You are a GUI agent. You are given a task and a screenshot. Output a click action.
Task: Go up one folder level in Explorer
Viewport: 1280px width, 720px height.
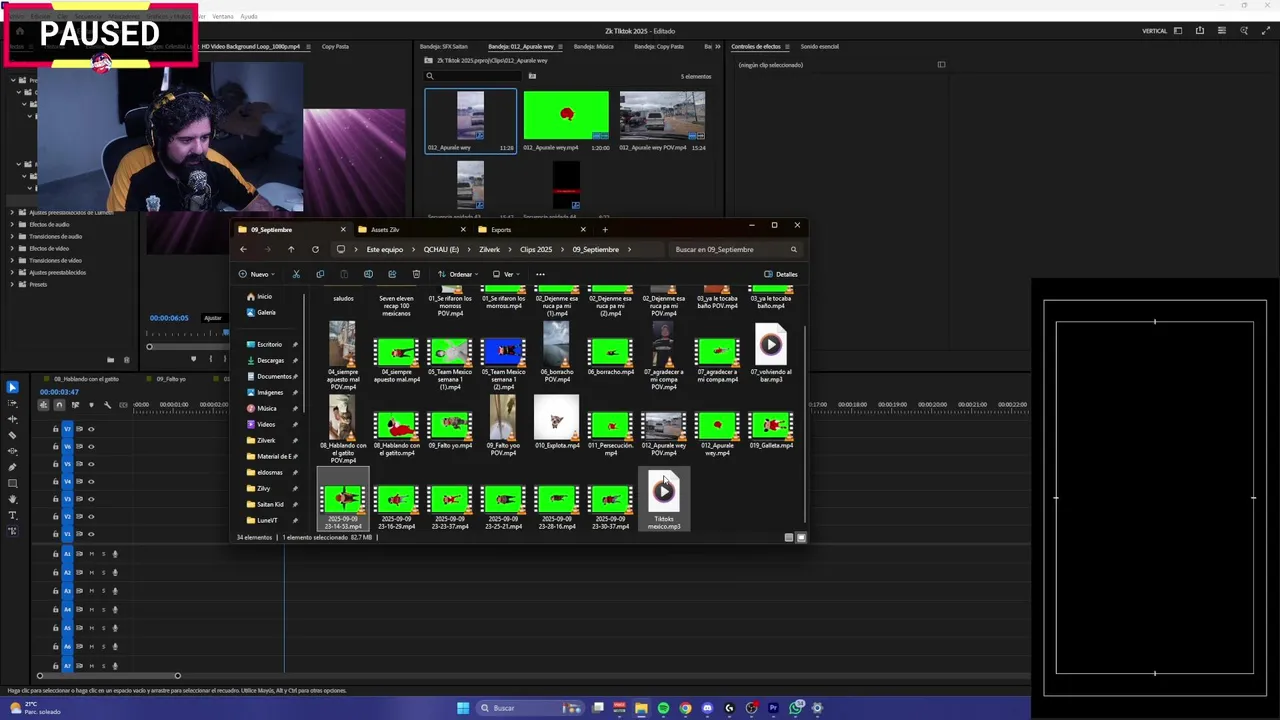(x=291, y=249)
